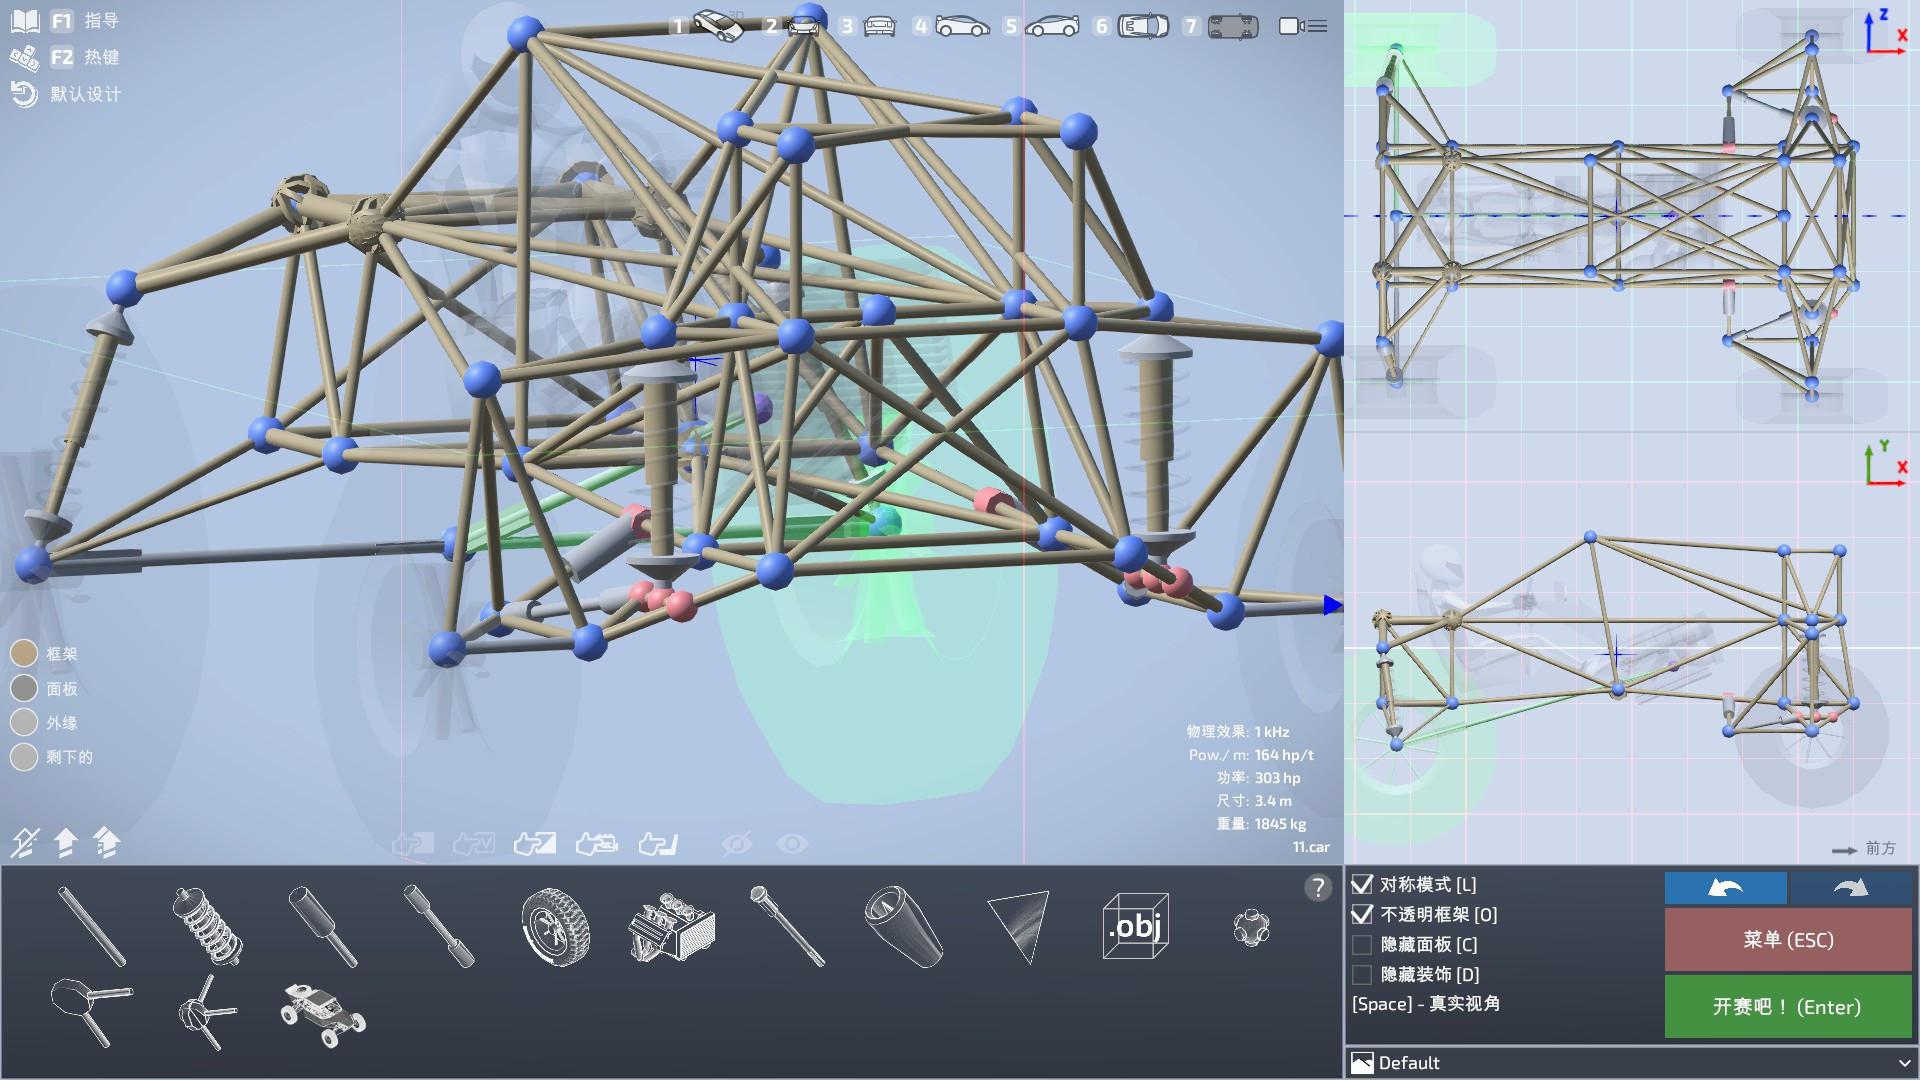Click the double up-arrow icon
Image resolution: width=1920 pixels, height=1080 pixels.
point(107,843)
